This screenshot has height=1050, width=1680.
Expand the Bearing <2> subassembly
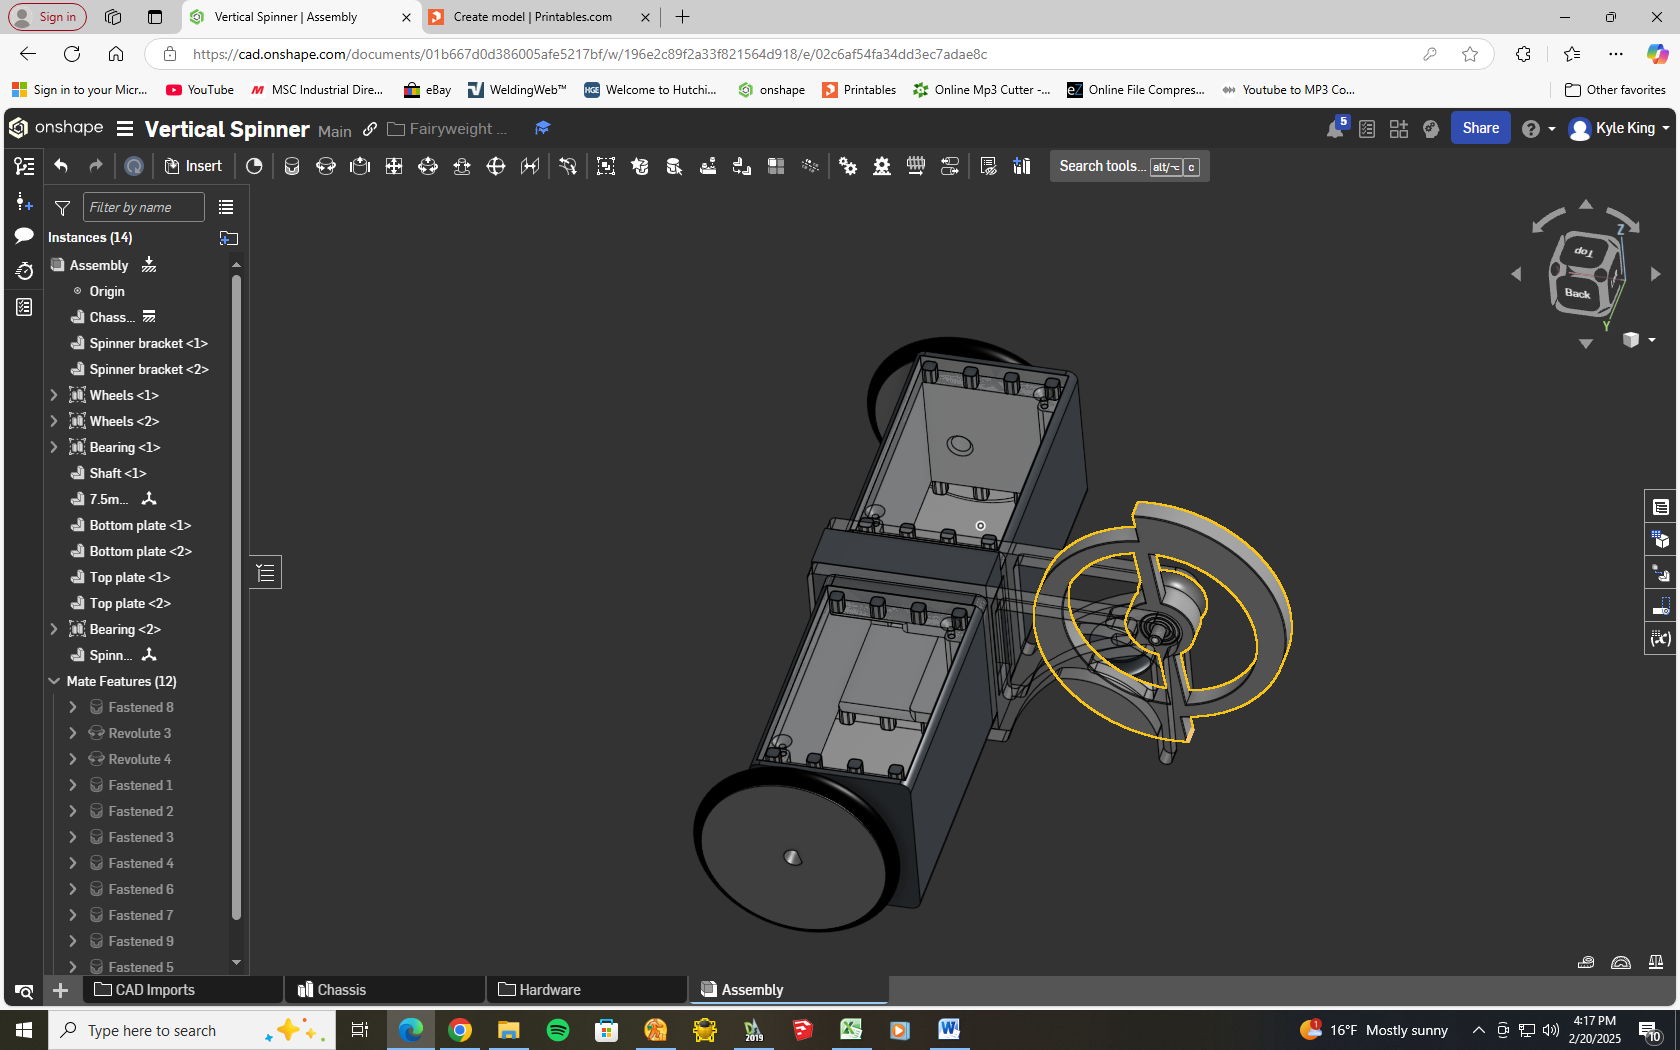point(54,629)
